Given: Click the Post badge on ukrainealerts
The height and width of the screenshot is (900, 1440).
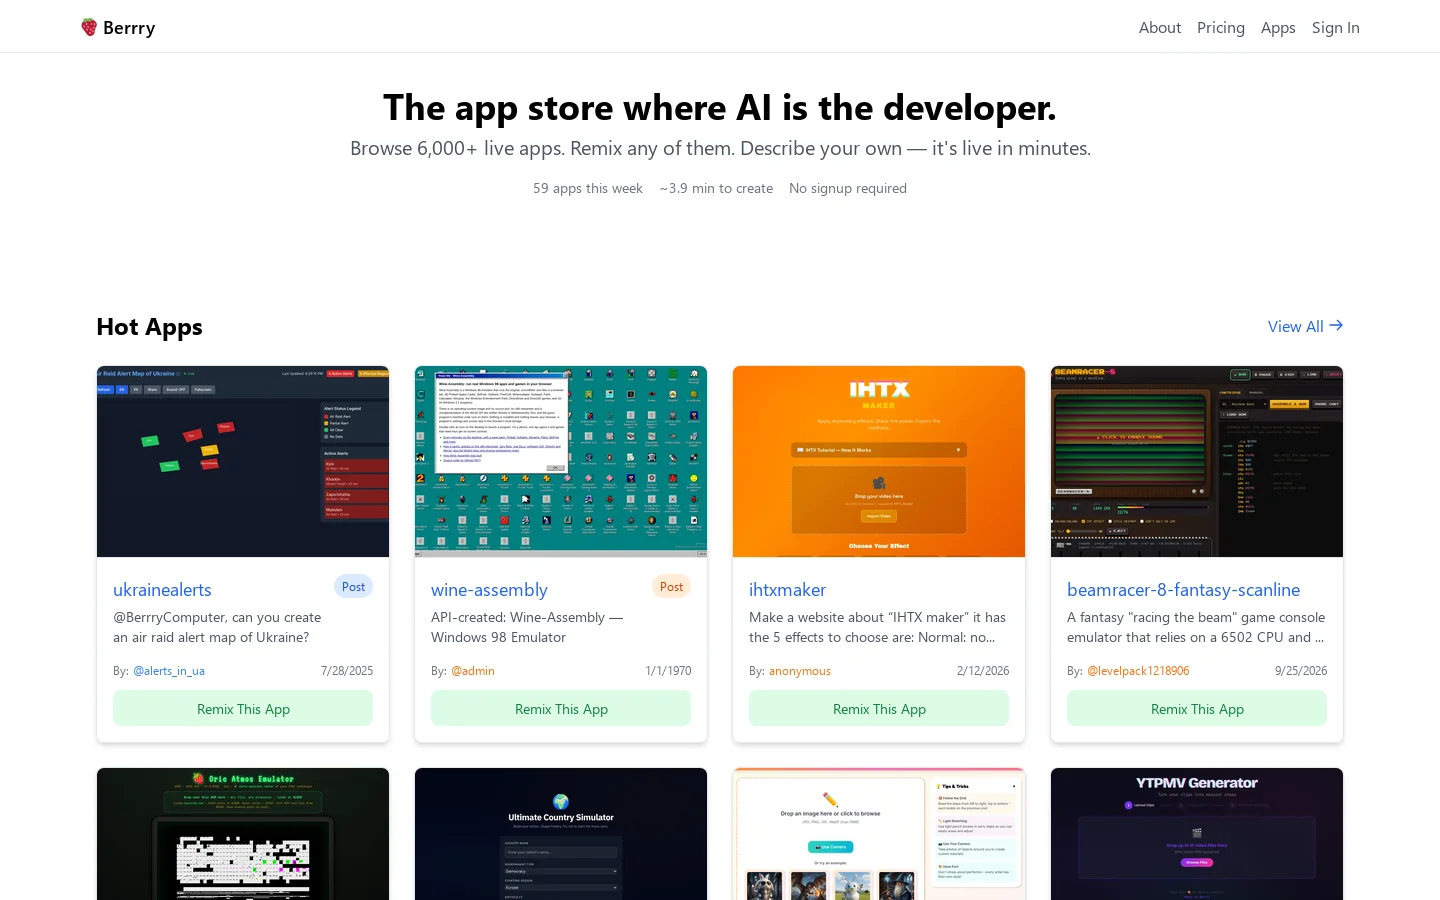Looking at the screenshot, I should pos(353,587).
